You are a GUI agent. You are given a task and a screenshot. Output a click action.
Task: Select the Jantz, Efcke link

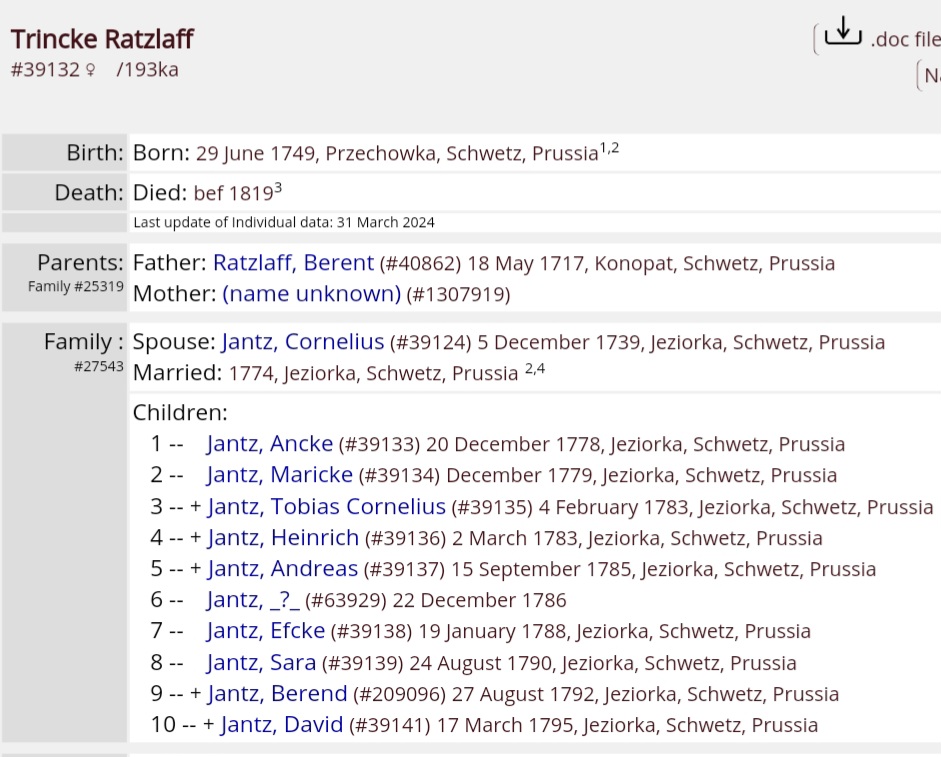click(265, 631)
